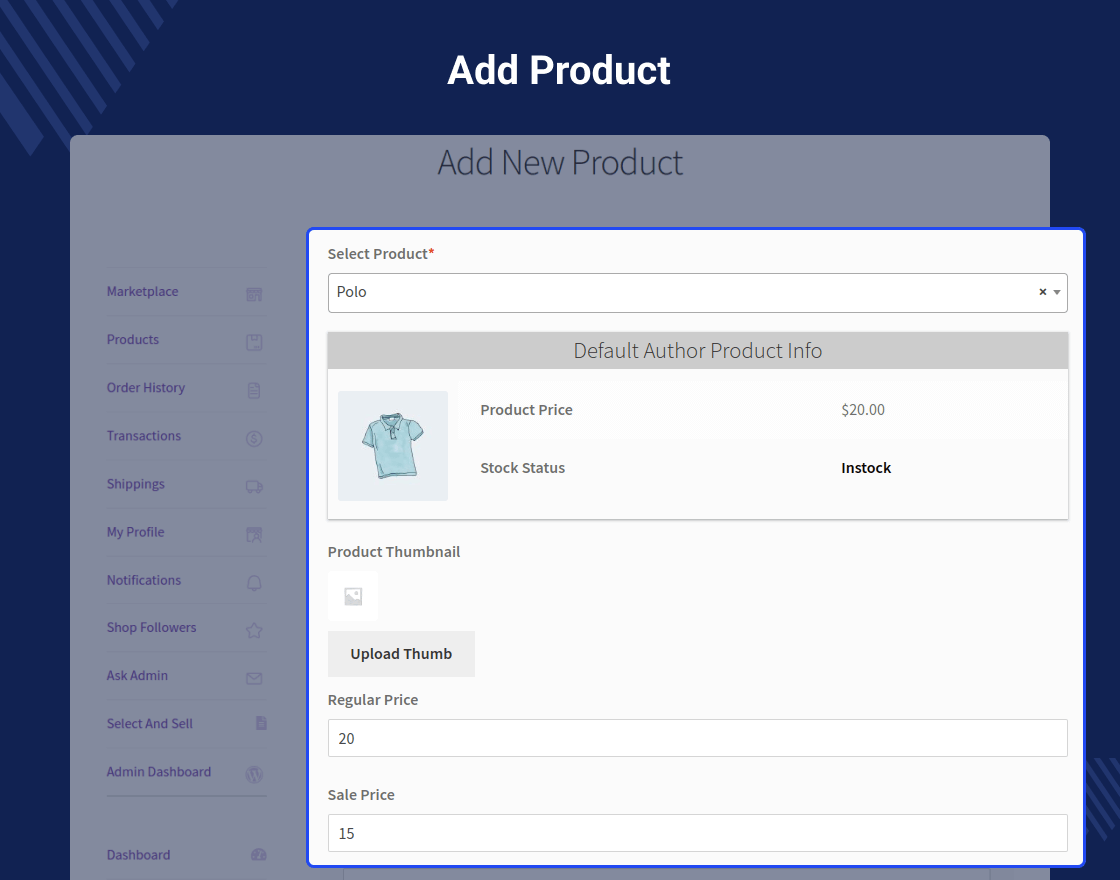The width and height of the screenshot is (1120, 880).
Task: Click the Upload Thumb button
Action: (x=401, y=654)
